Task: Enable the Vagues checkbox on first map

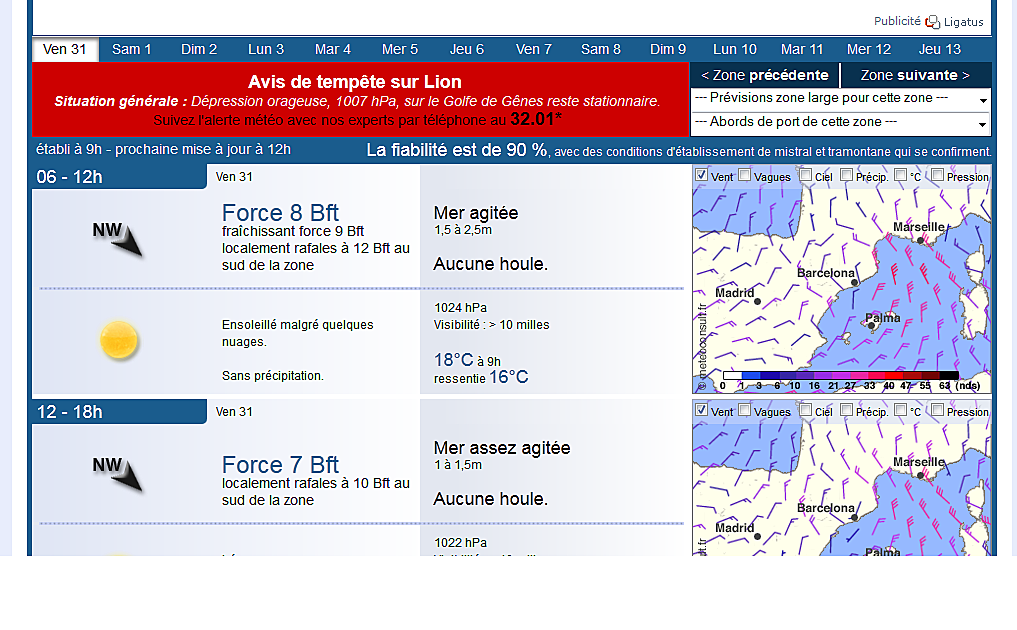Action: pos(745,176)
